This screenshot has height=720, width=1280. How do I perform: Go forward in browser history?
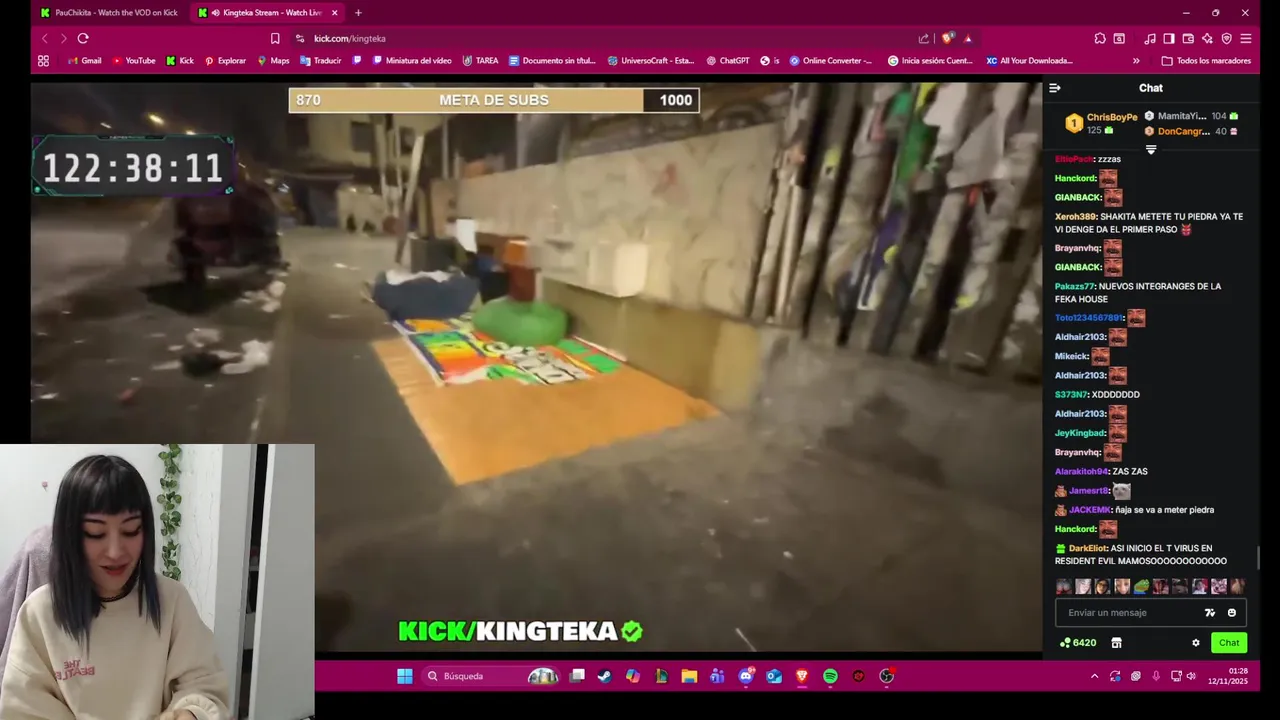[x=63, y=38]
